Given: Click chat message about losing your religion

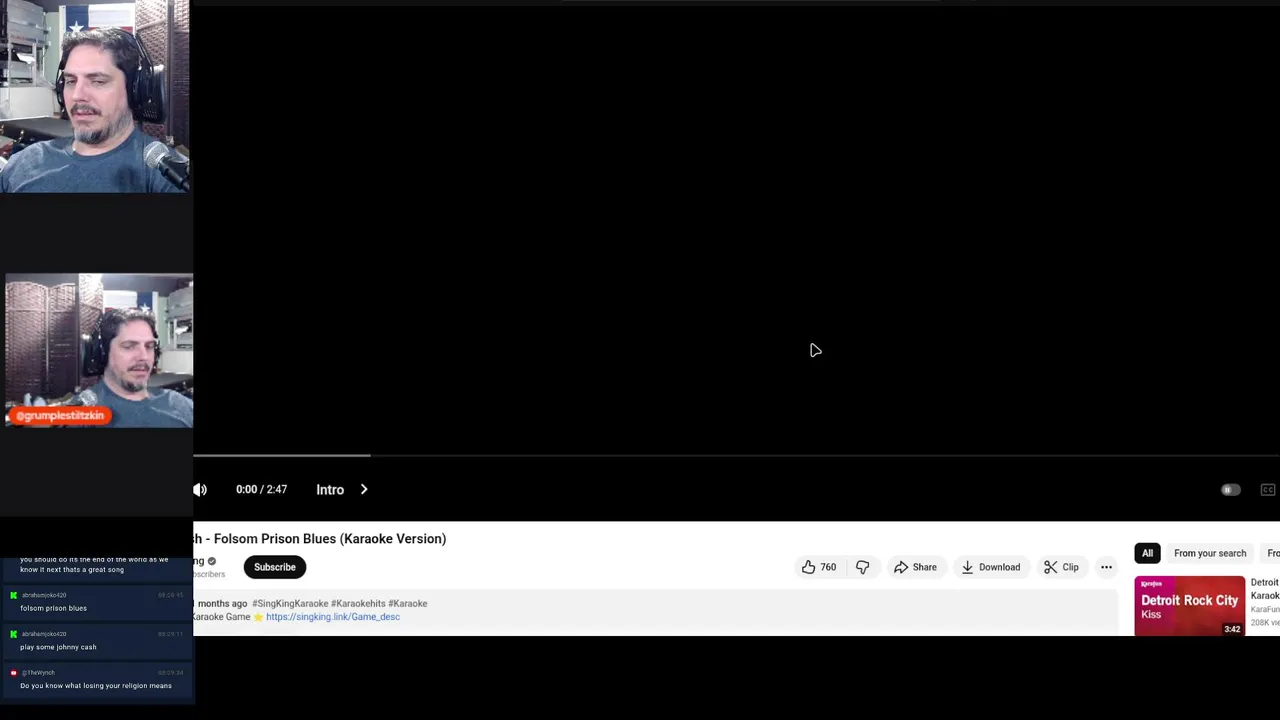Looking at the screenshot, I should click(96, 686).
